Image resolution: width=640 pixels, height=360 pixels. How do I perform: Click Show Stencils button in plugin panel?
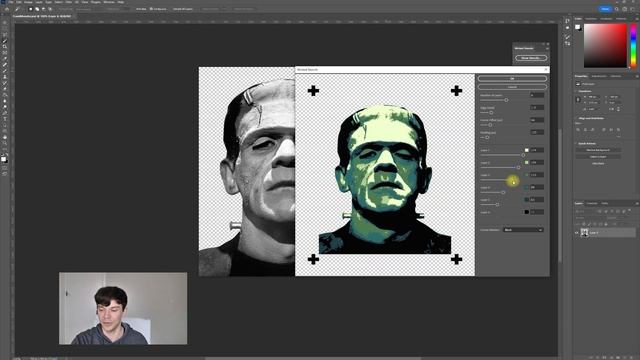pyautogui.click(x=531, y=58)
